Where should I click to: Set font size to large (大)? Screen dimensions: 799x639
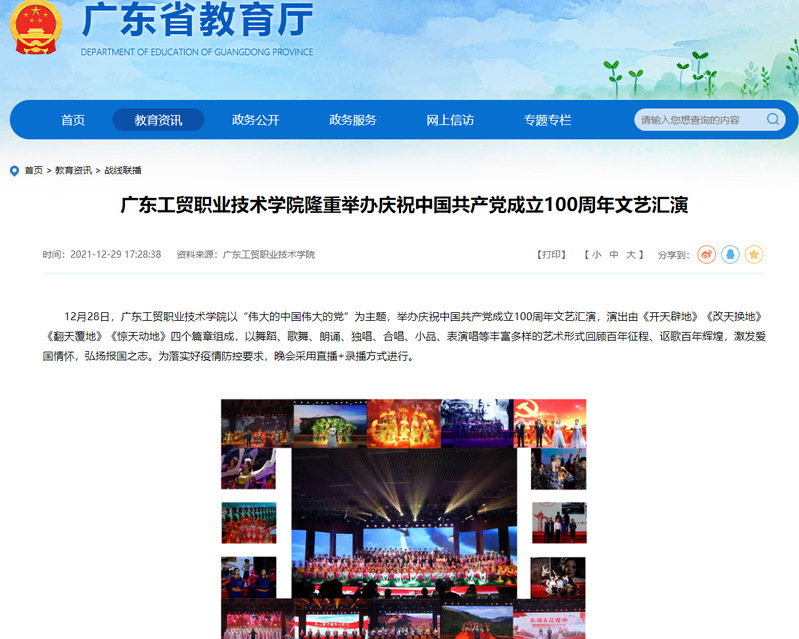pyautogui.click(x=630, y=255)
